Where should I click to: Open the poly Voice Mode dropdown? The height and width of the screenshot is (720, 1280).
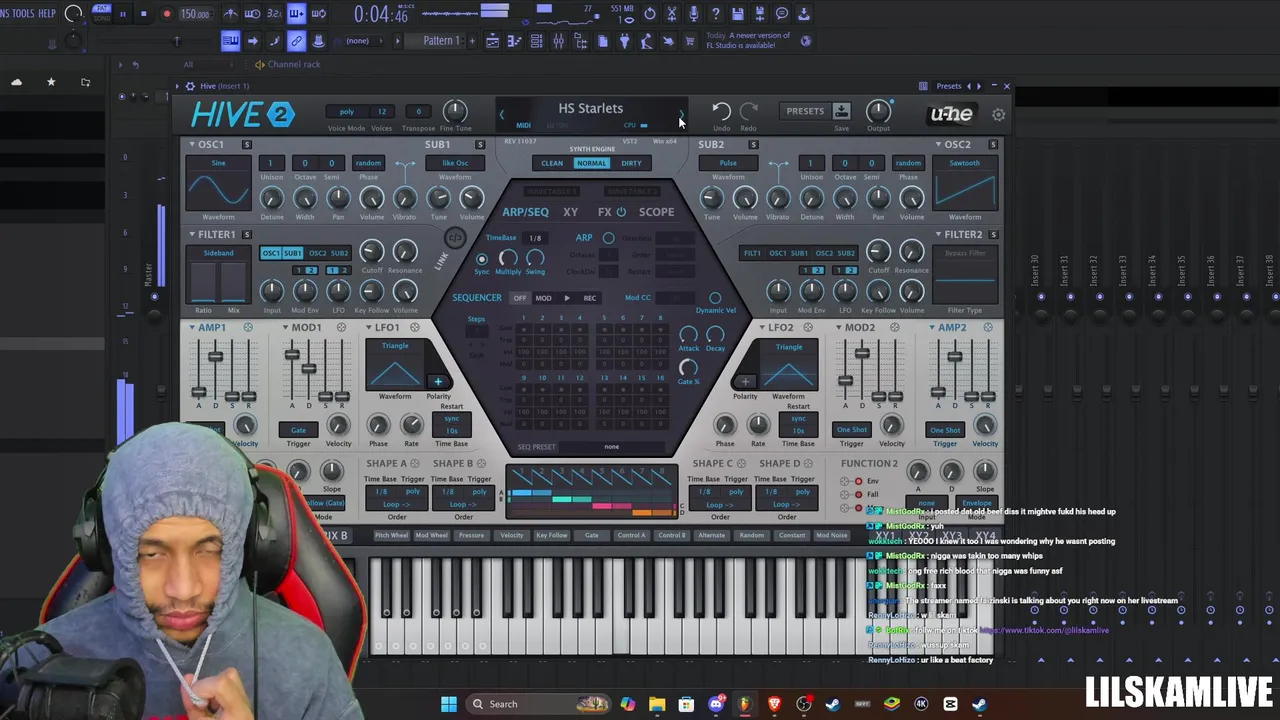coord(346,112)
